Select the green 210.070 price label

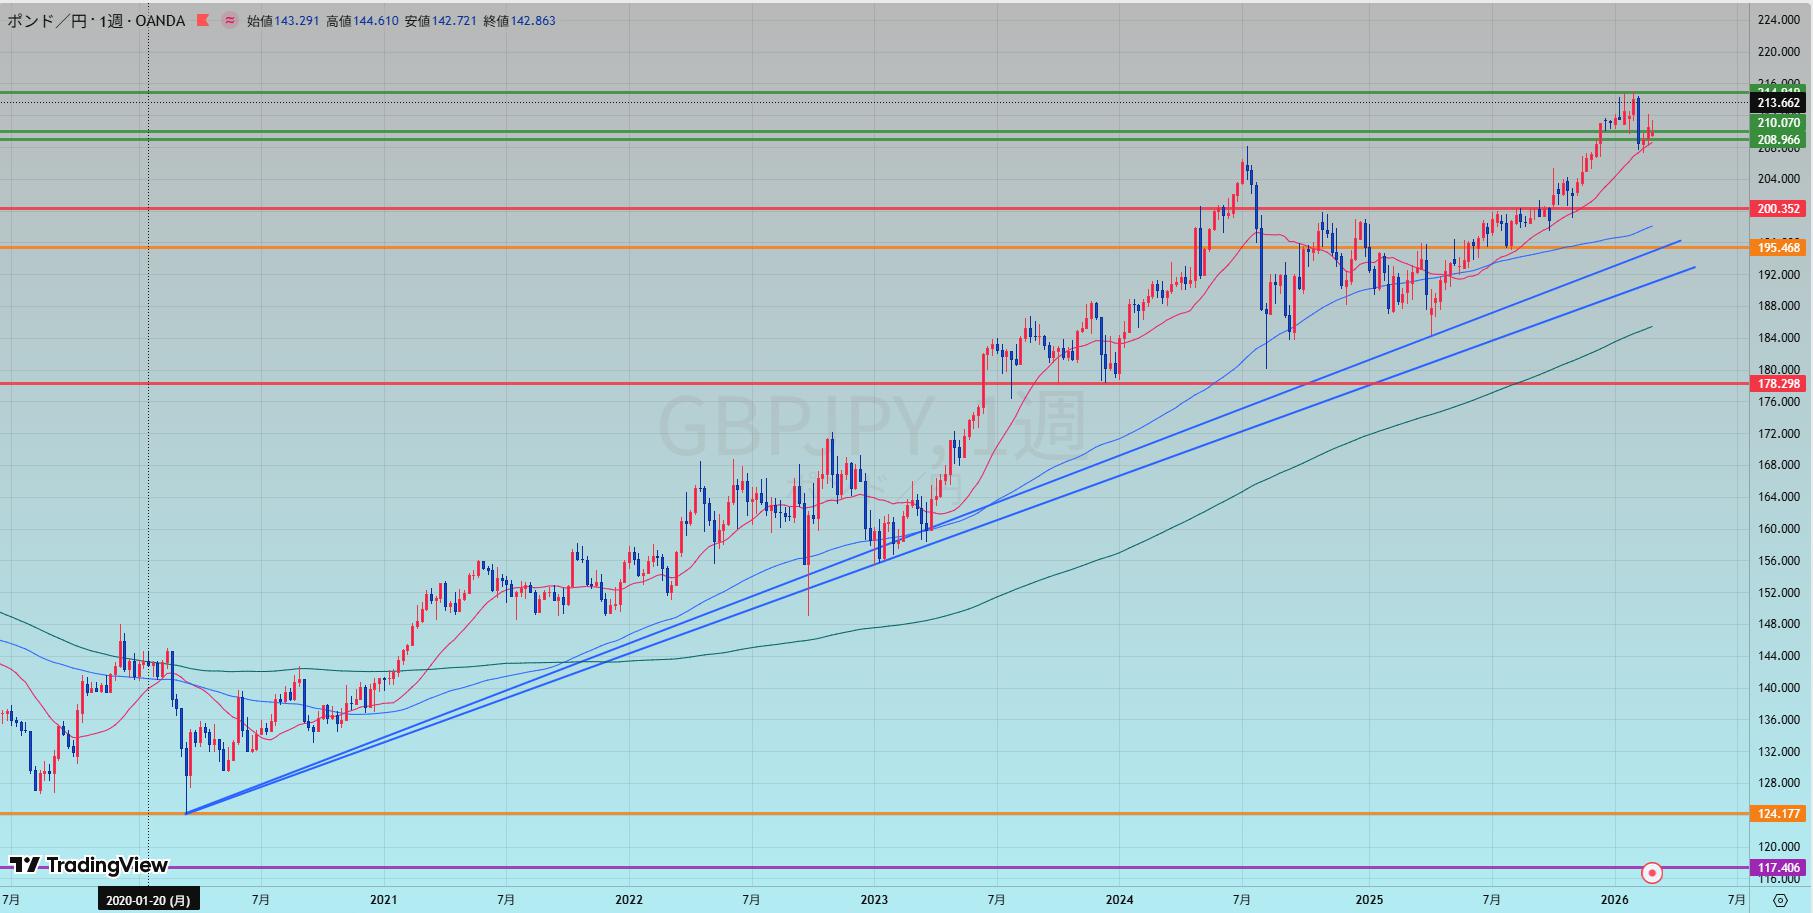[x=1778, y=123]
